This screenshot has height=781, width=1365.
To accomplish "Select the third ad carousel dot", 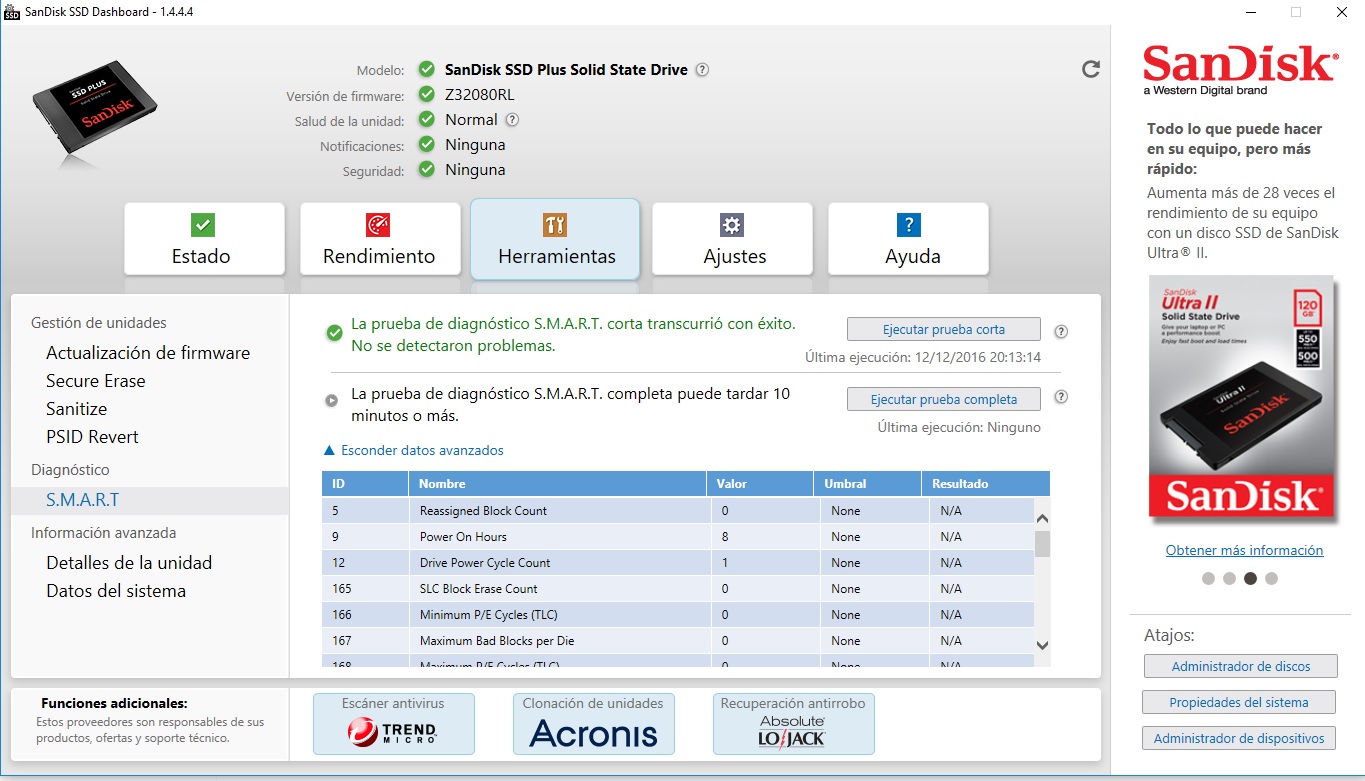I will coord(1250,578).
